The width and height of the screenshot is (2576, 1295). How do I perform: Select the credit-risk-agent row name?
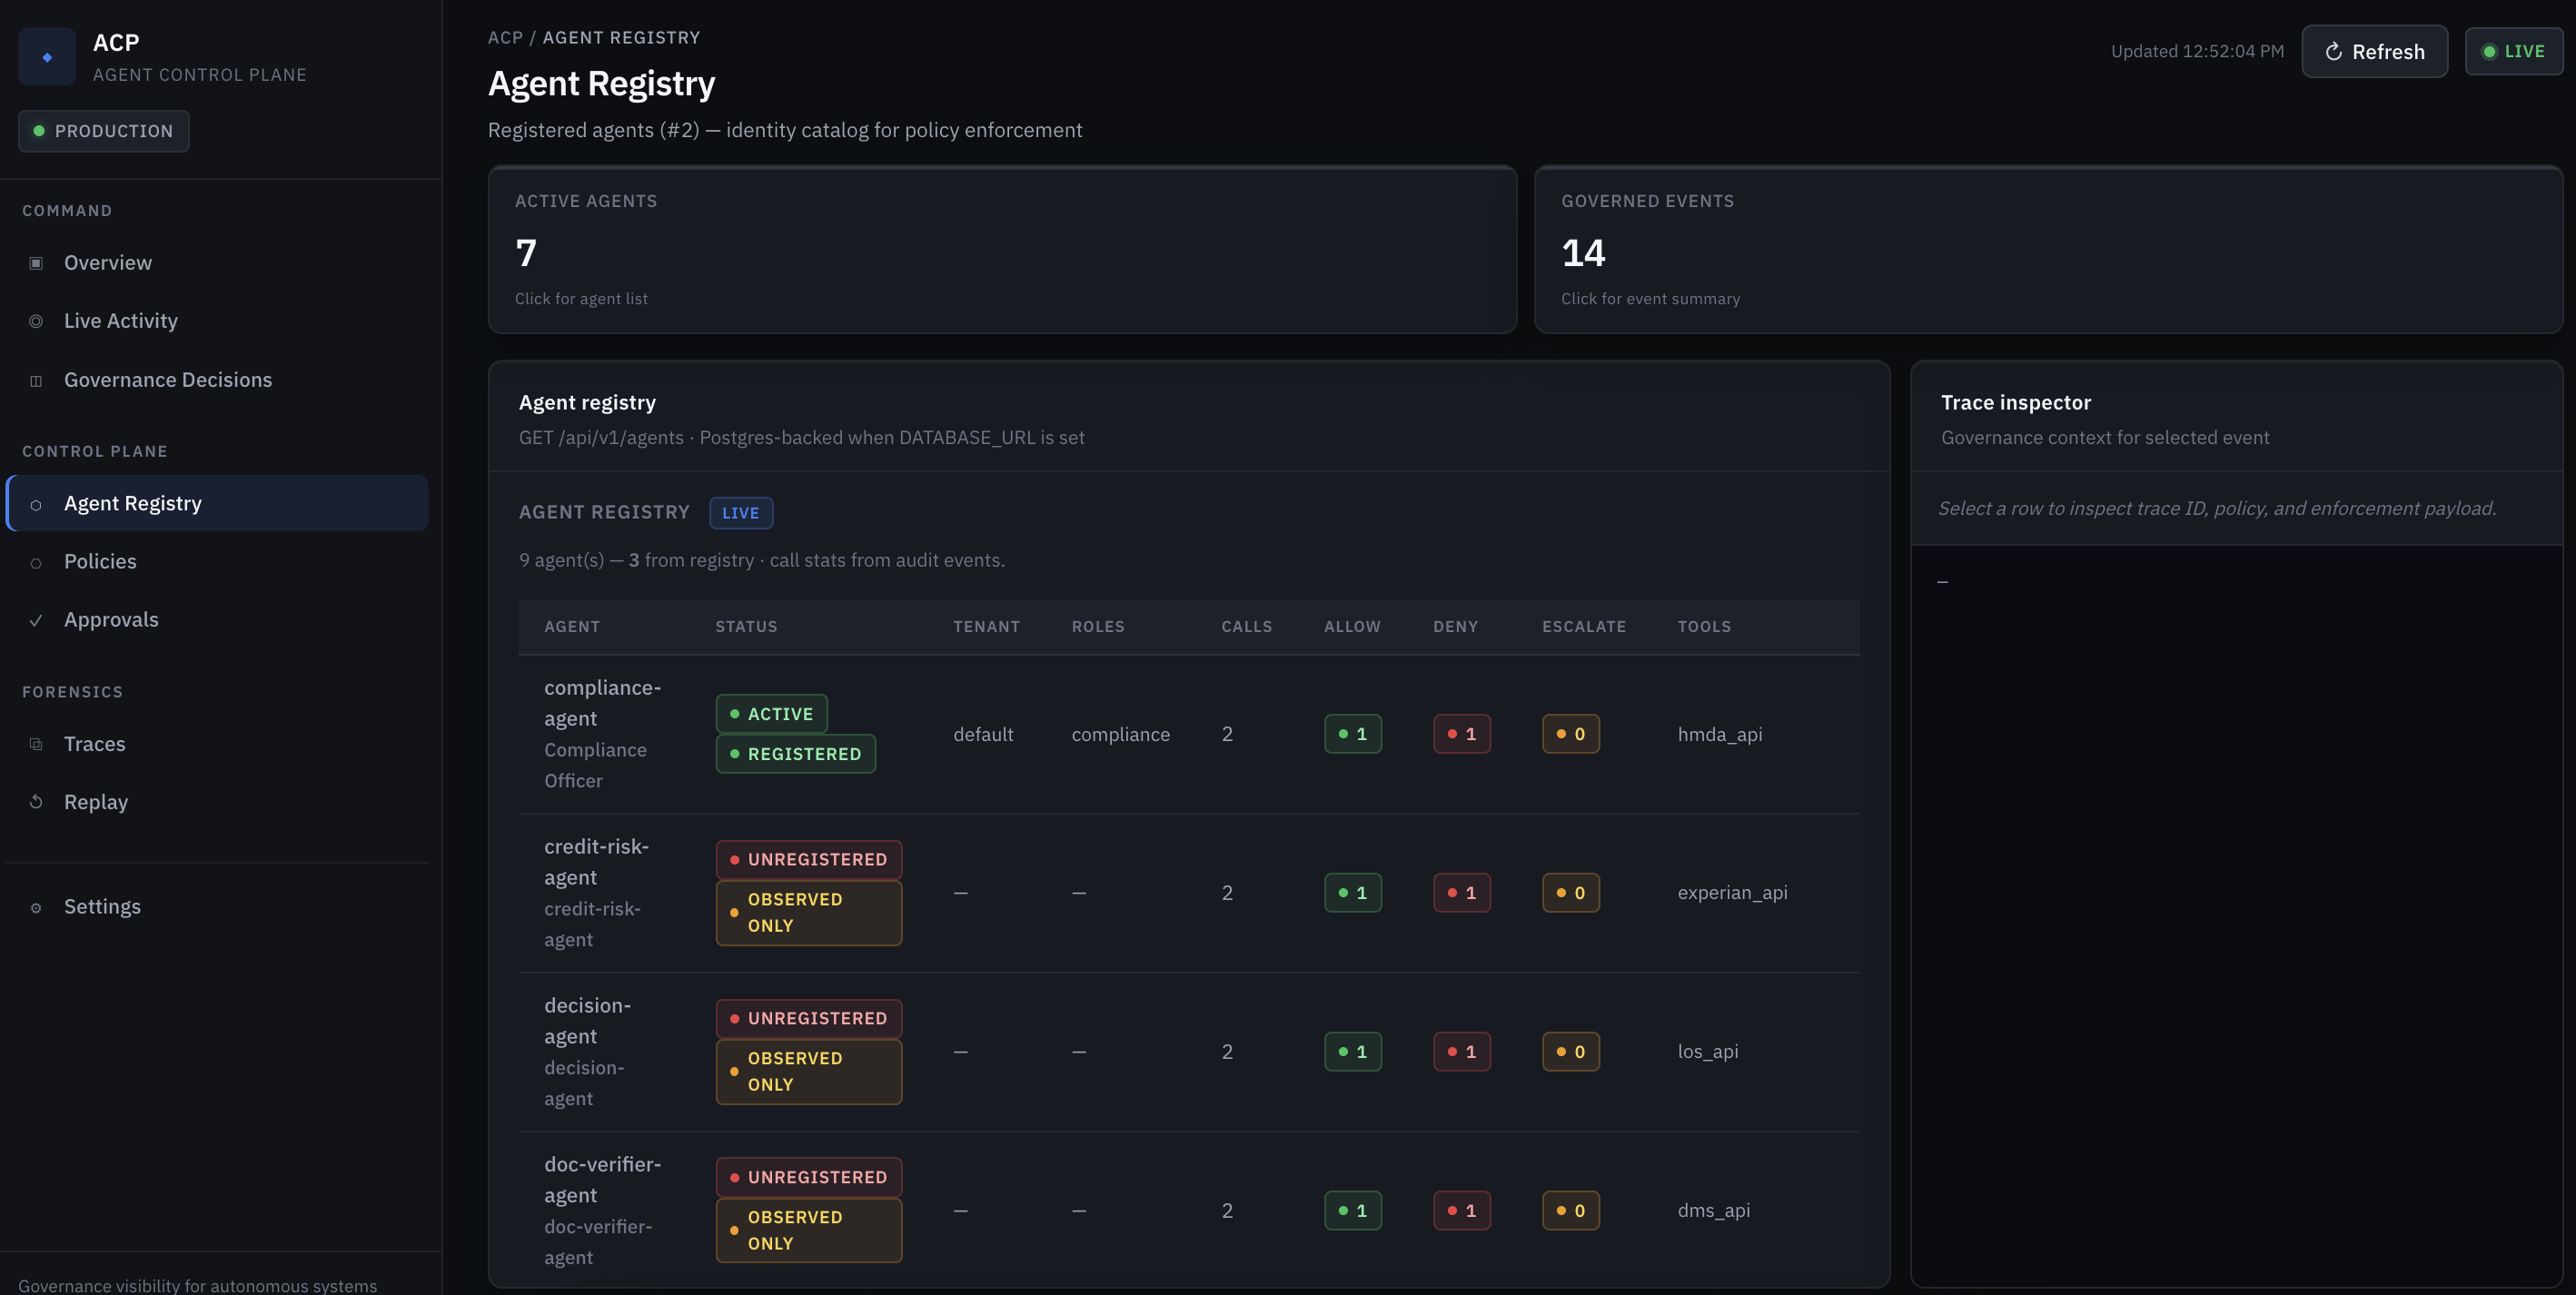click(x=596, y=862)
